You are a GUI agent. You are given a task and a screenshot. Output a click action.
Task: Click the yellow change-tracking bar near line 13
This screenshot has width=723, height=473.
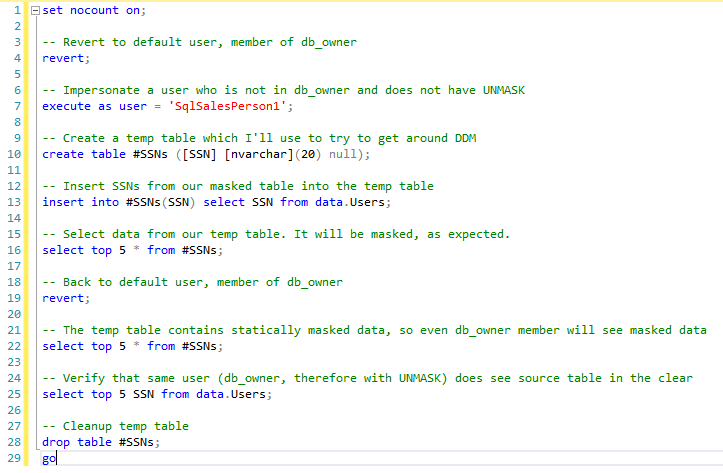(x=26, y=202)
